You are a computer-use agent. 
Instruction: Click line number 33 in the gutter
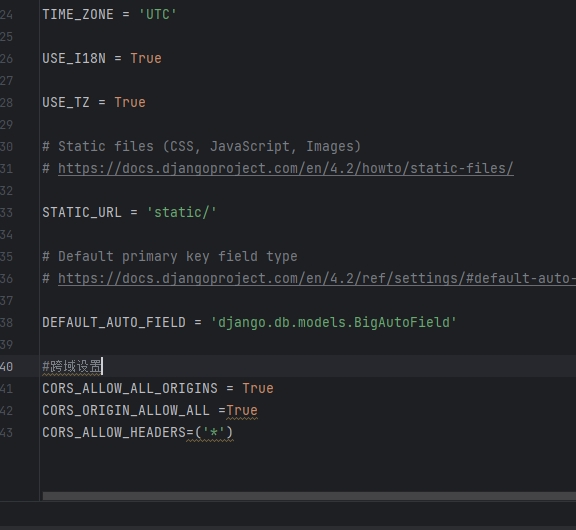point(6,213)
